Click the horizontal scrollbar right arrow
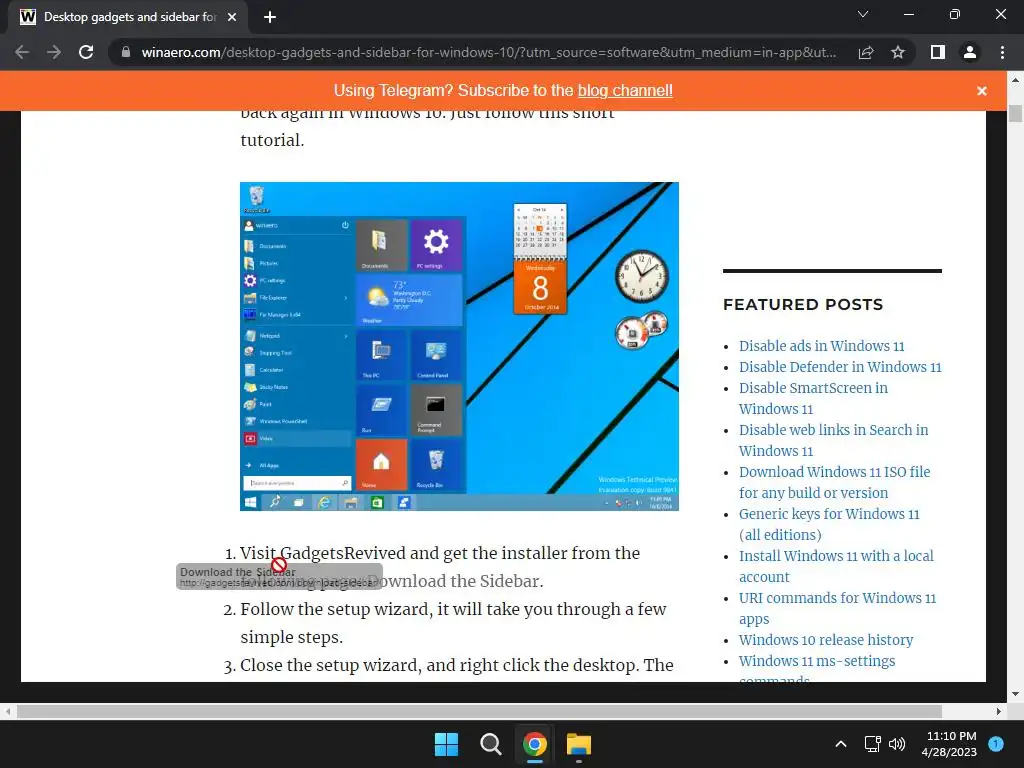The width and height of the screenshot is (1024, 768). 999,711
